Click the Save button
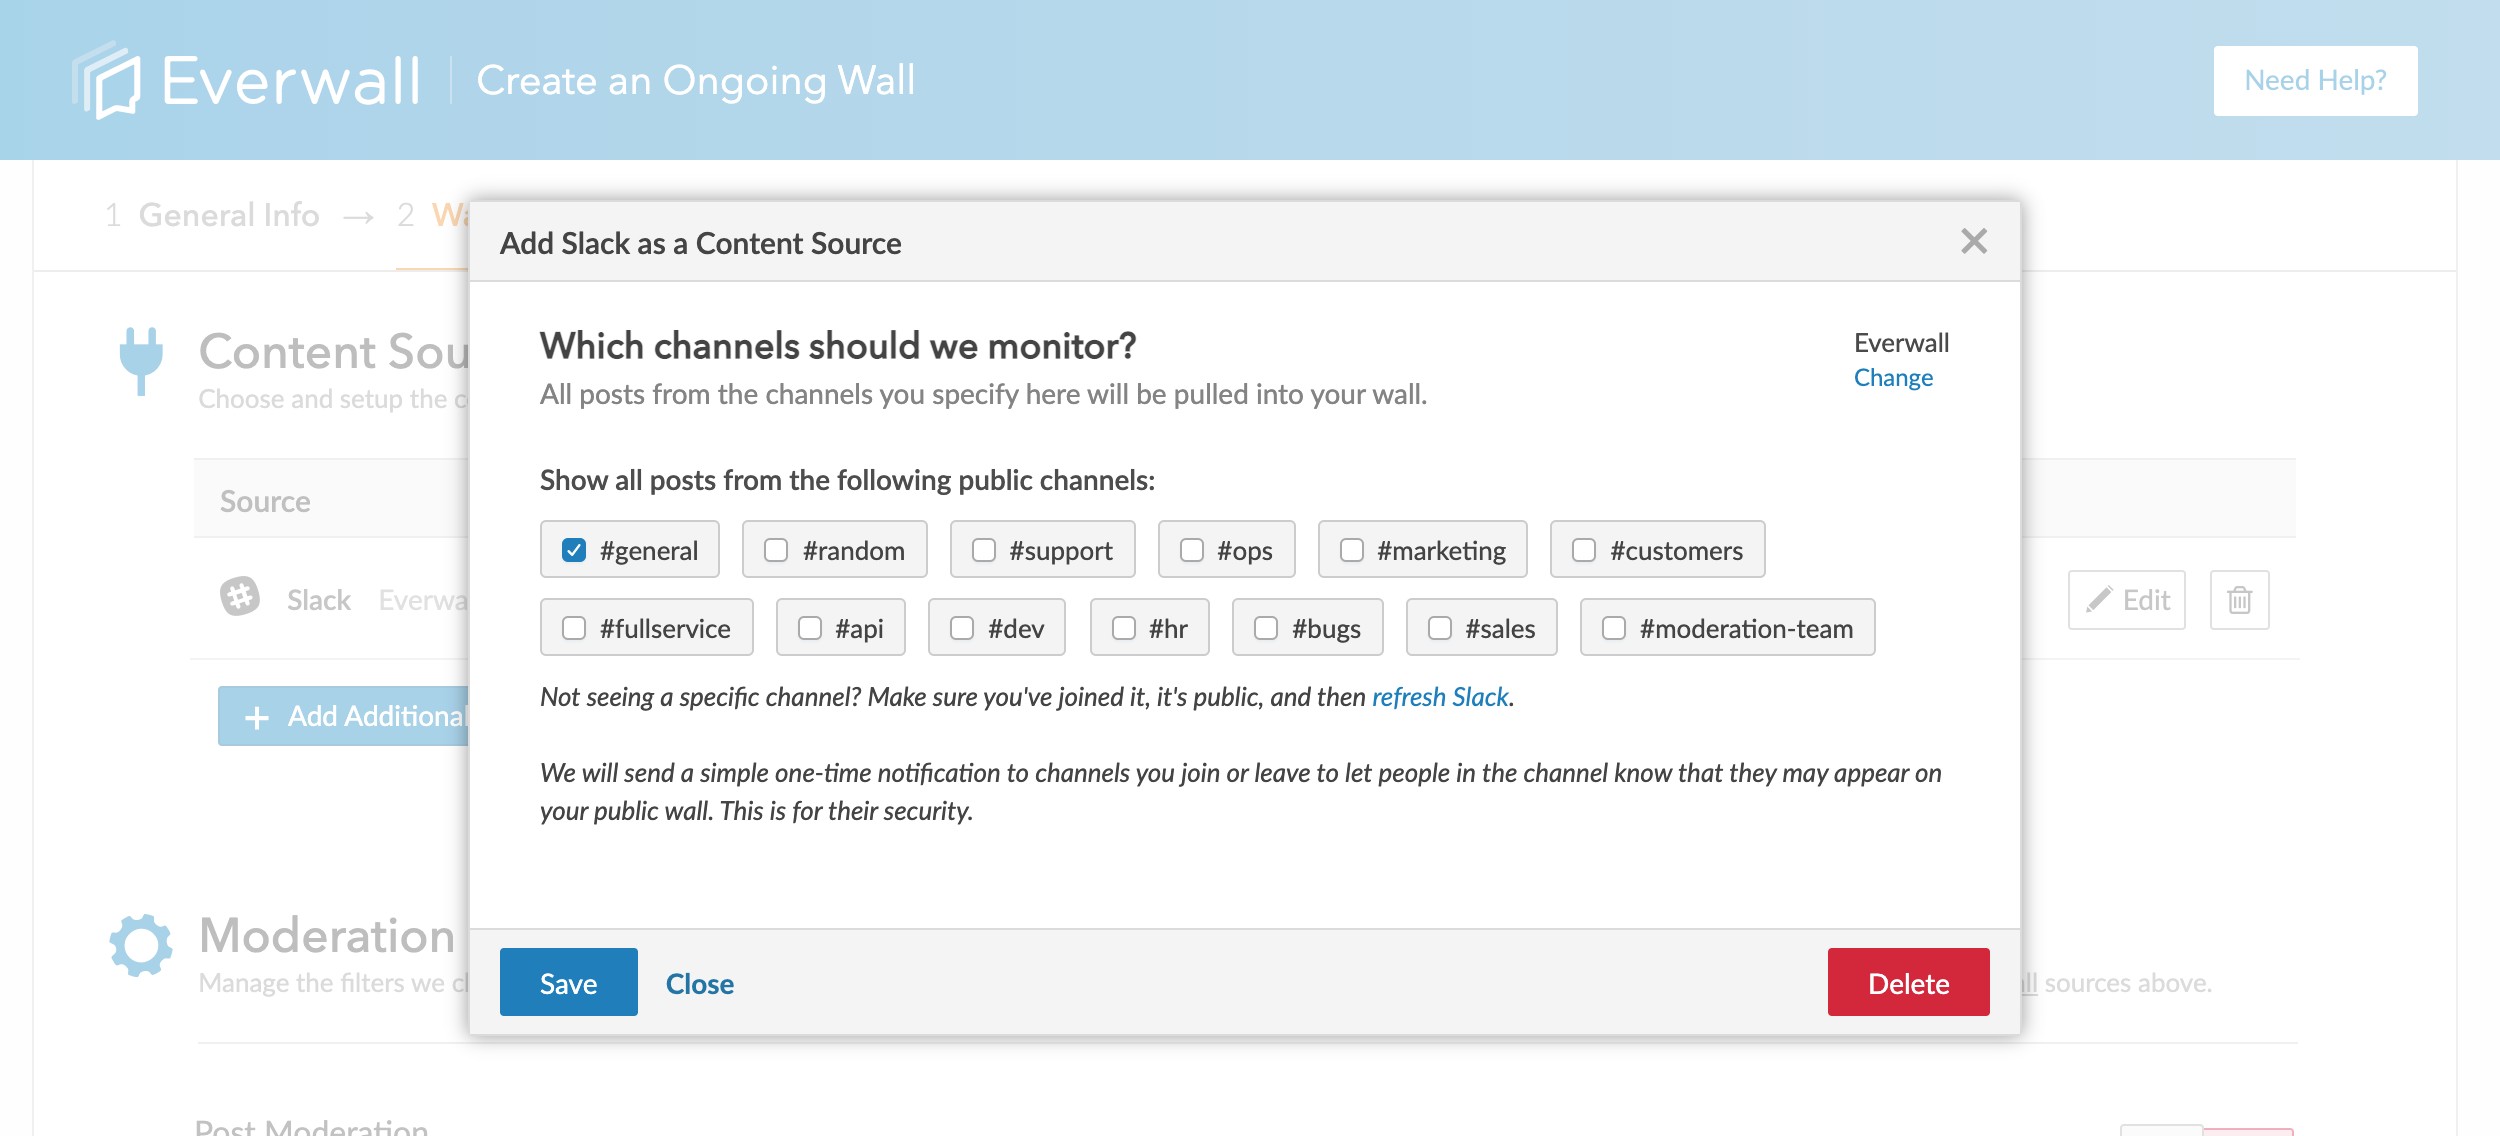The height and width of the screenshot is (1136, 2500). point(568,983)
